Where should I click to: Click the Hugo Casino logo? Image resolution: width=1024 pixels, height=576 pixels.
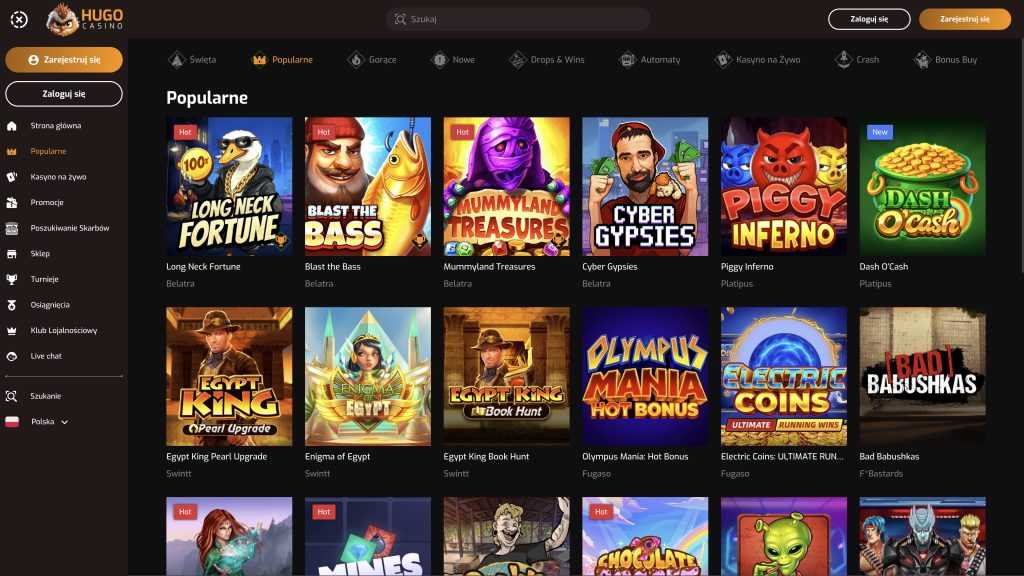85,19
